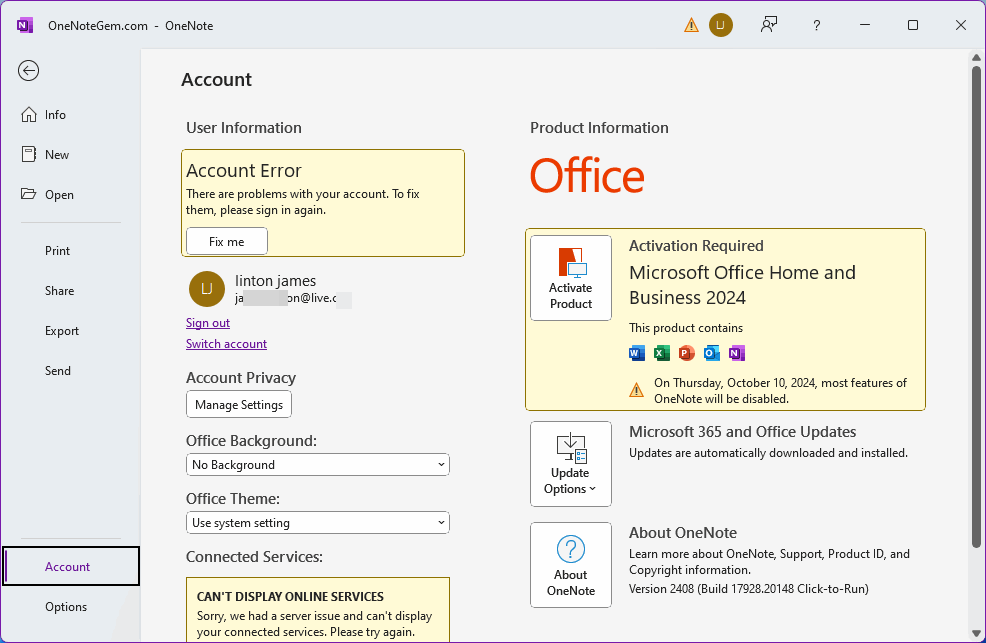Click the OneNote app logo in title bar
The height and width of the screenshot is (643, 986).
coord(25,25)
